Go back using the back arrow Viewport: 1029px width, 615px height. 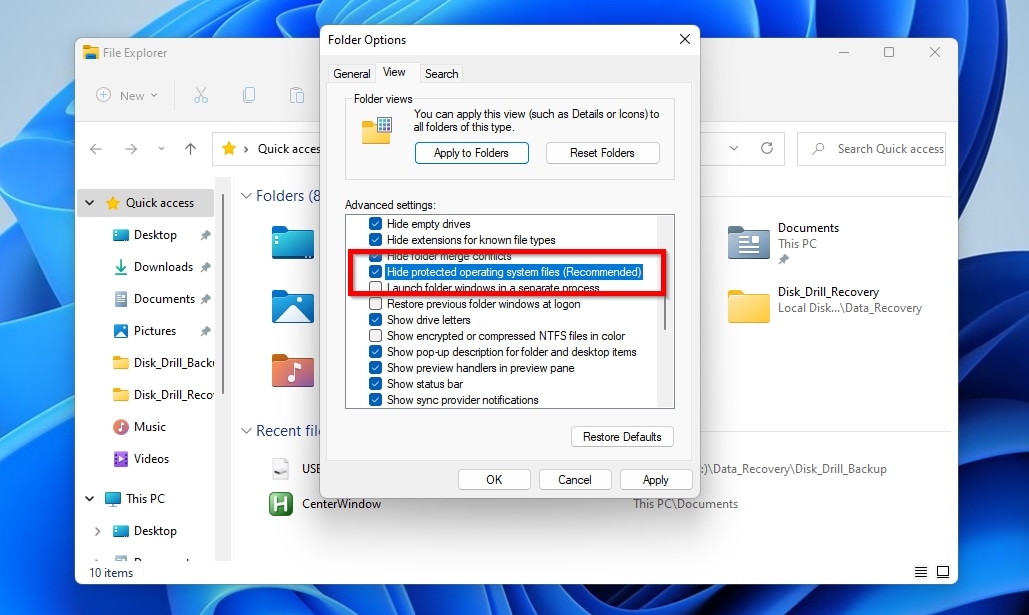click(96, 148)
